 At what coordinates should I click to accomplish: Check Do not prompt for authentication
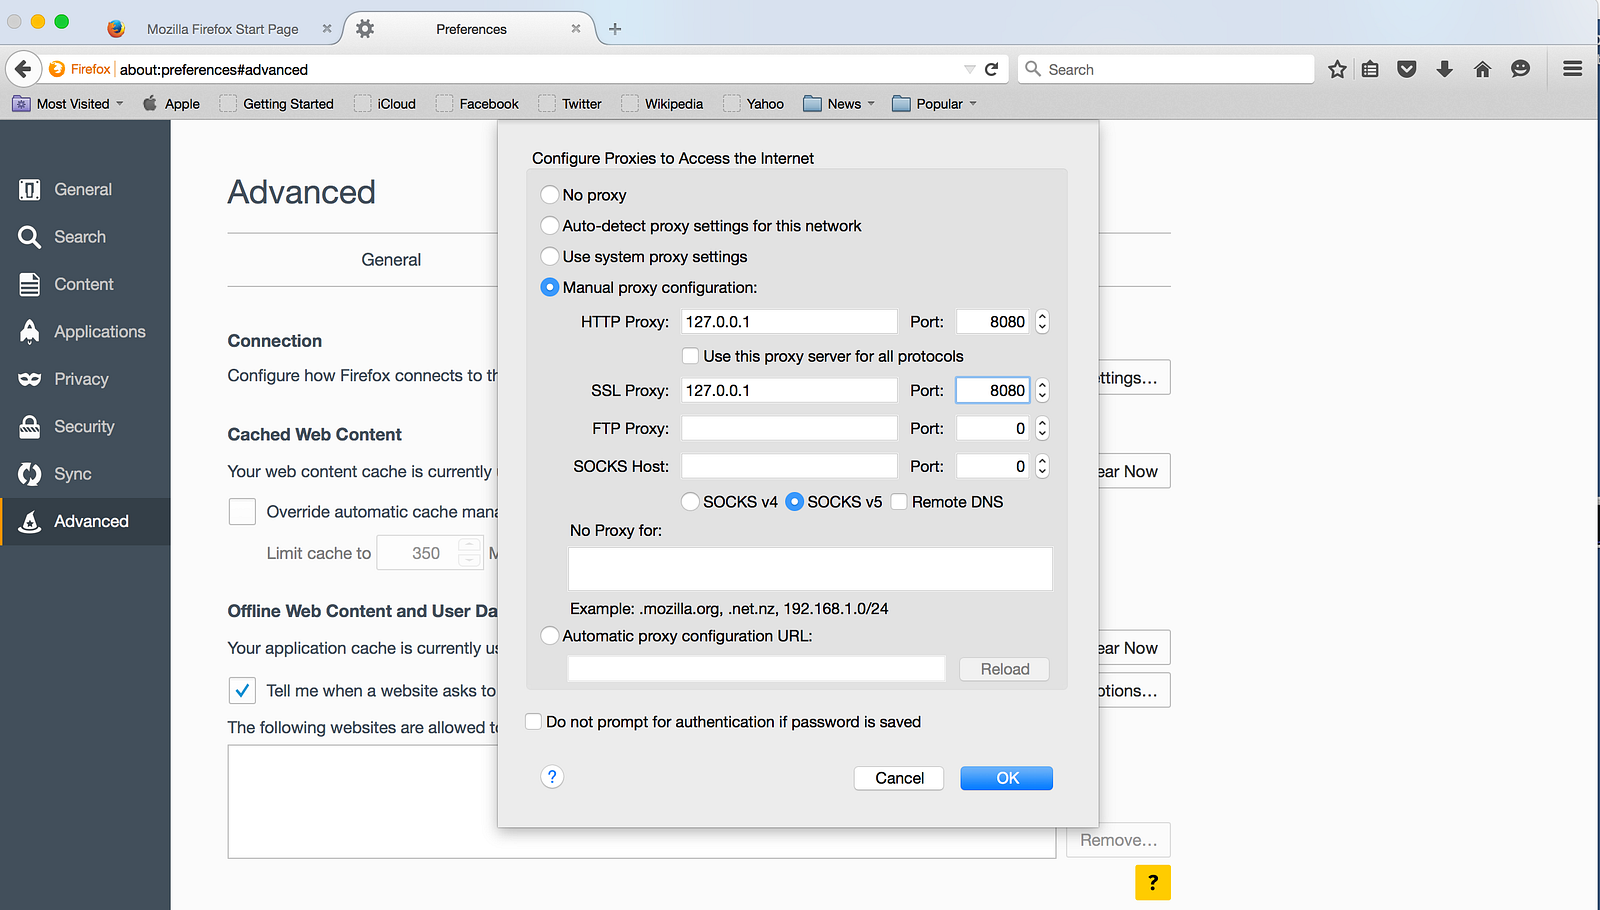(534, 722)
